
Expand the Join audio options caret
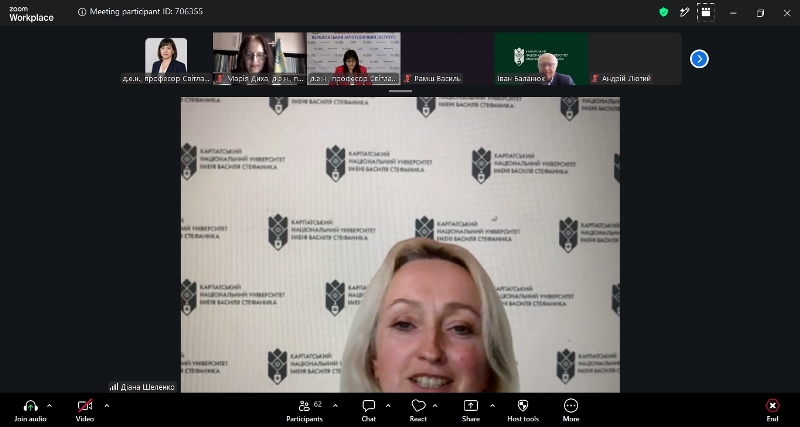(x=49, y=406)
